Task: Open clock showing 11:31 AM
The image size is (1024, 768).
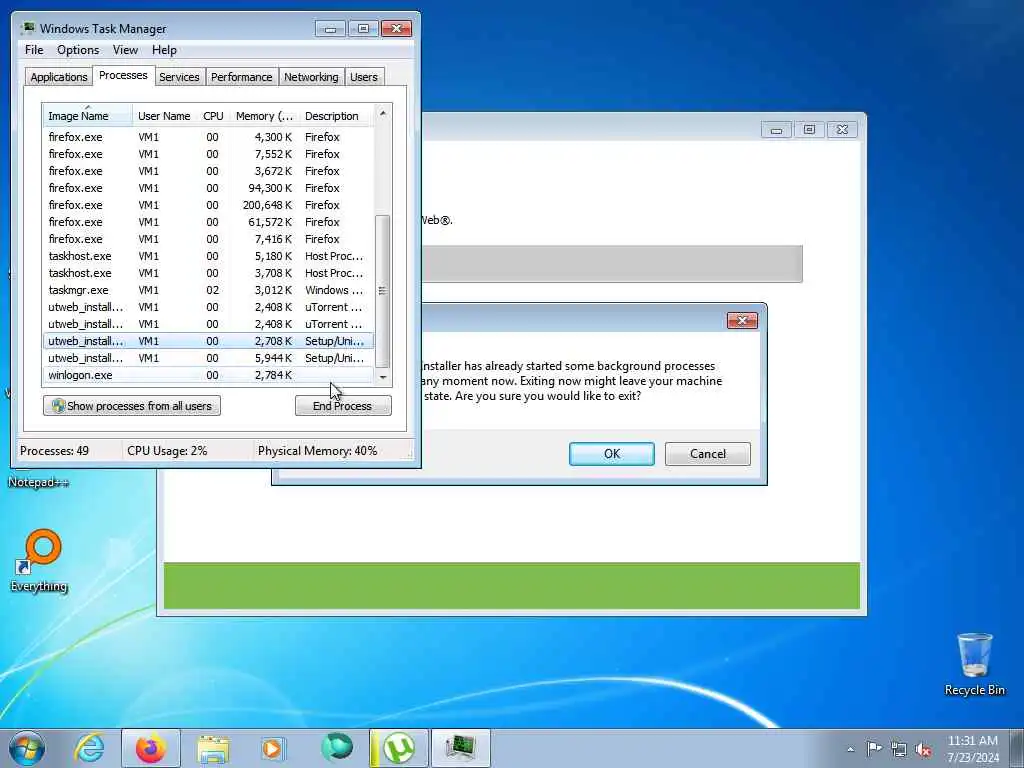Action: [x=973, y=749]
